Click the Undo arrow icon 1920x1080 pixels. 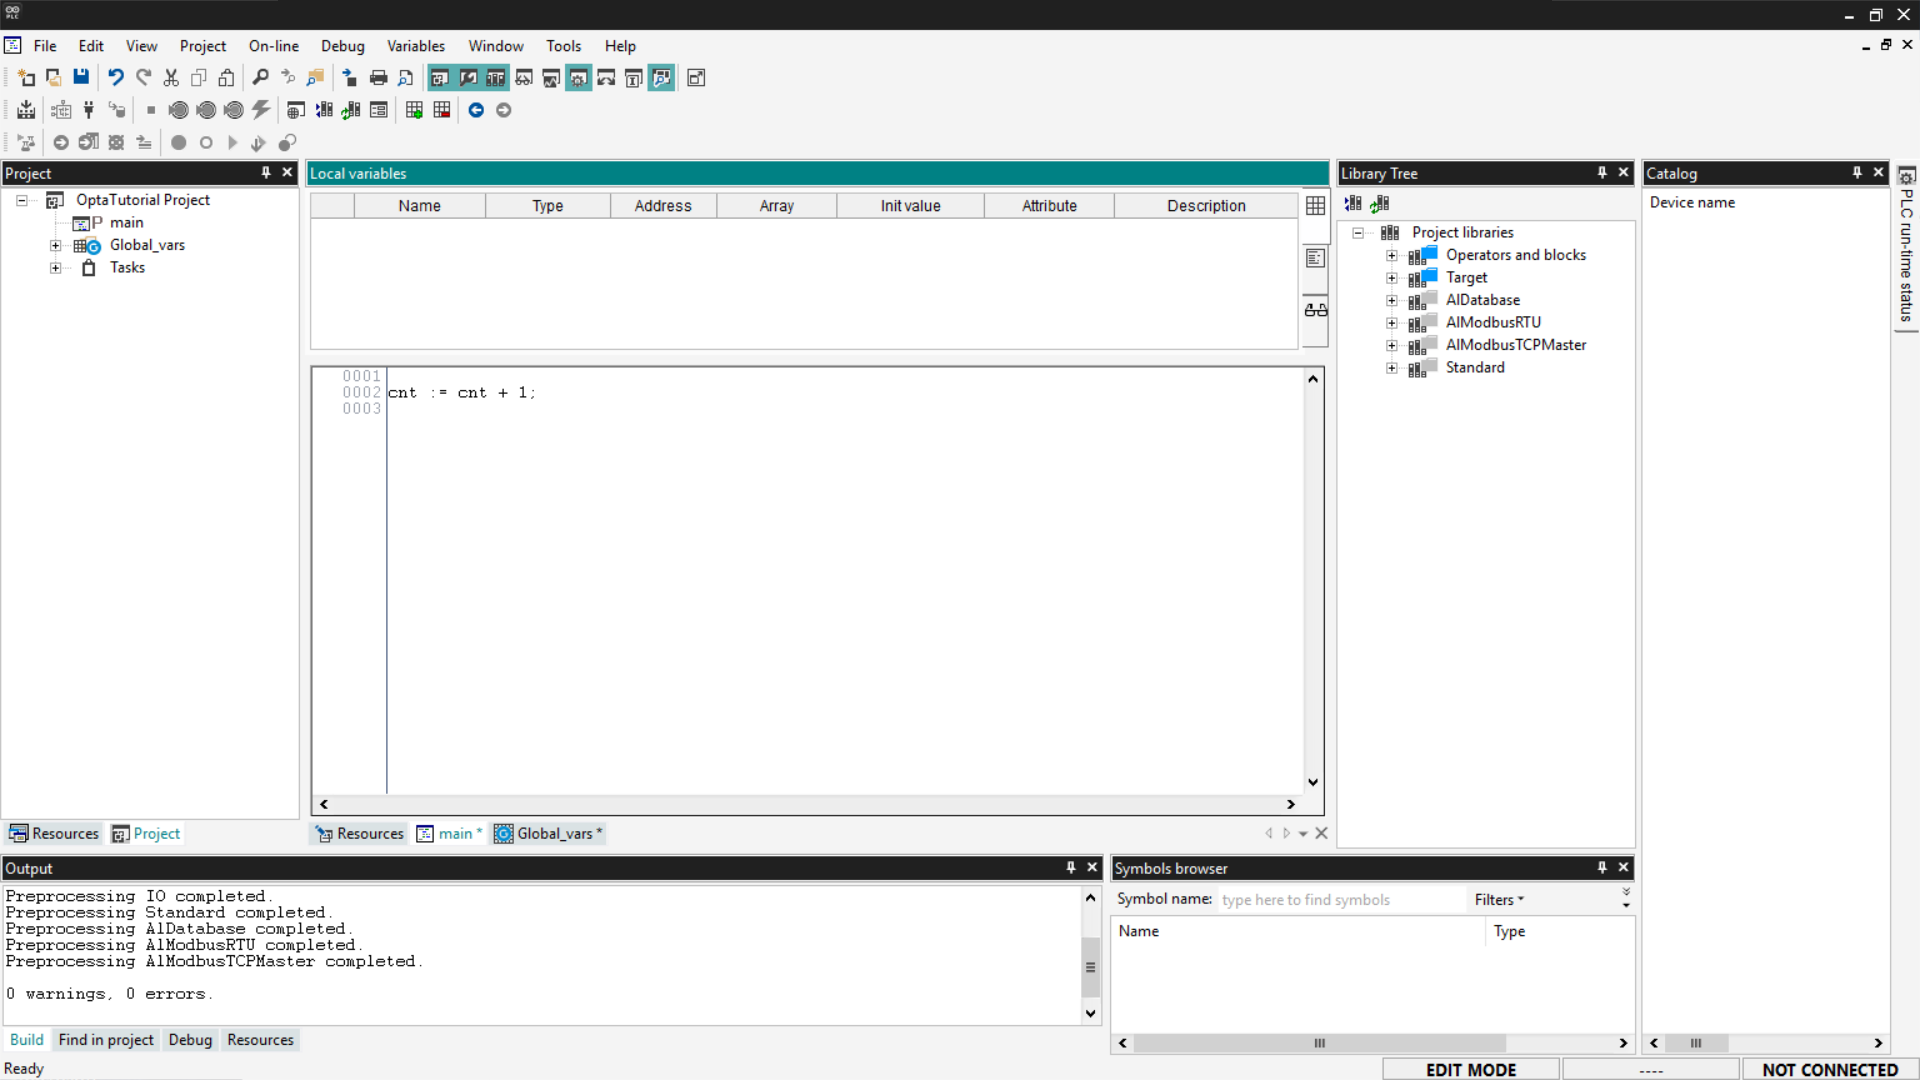pos(116,77)
